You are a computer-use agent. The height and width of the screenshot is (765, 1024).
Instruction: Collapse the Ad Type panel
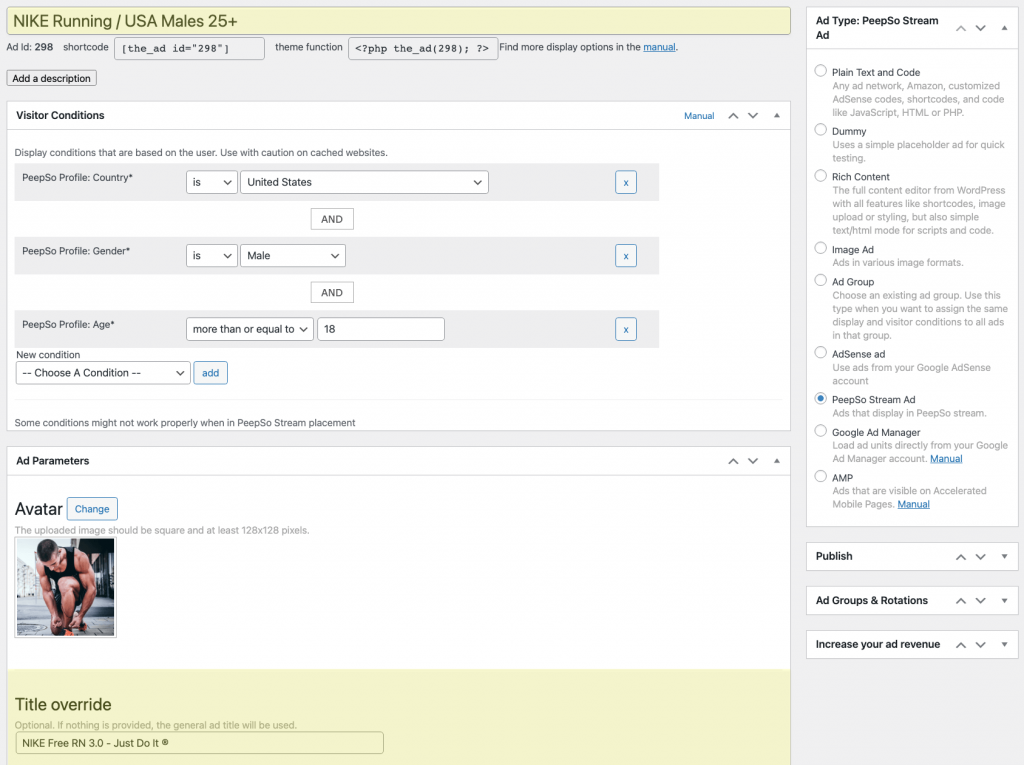tap(1004, 28)
